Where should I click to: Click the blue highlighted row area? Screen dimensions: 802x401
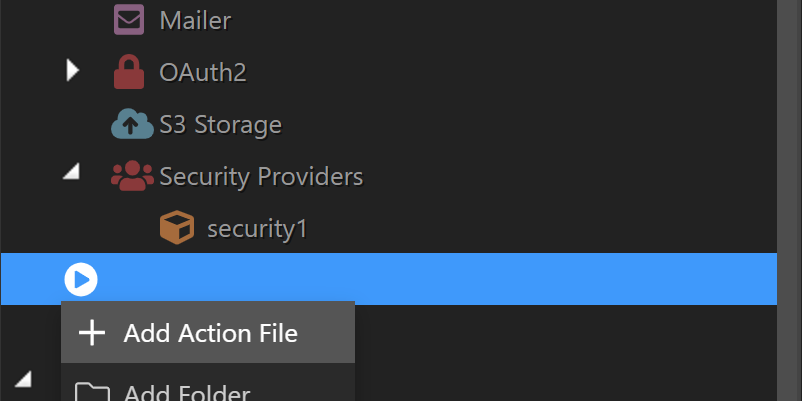pos(389,279)
